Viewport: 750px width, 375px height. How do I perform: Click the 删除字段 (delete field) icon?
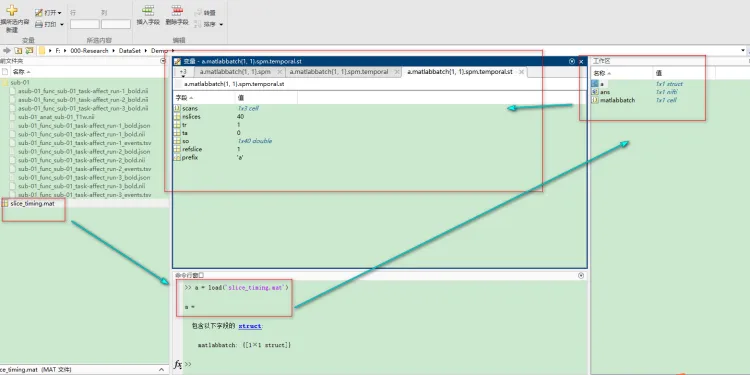[177, 11]
